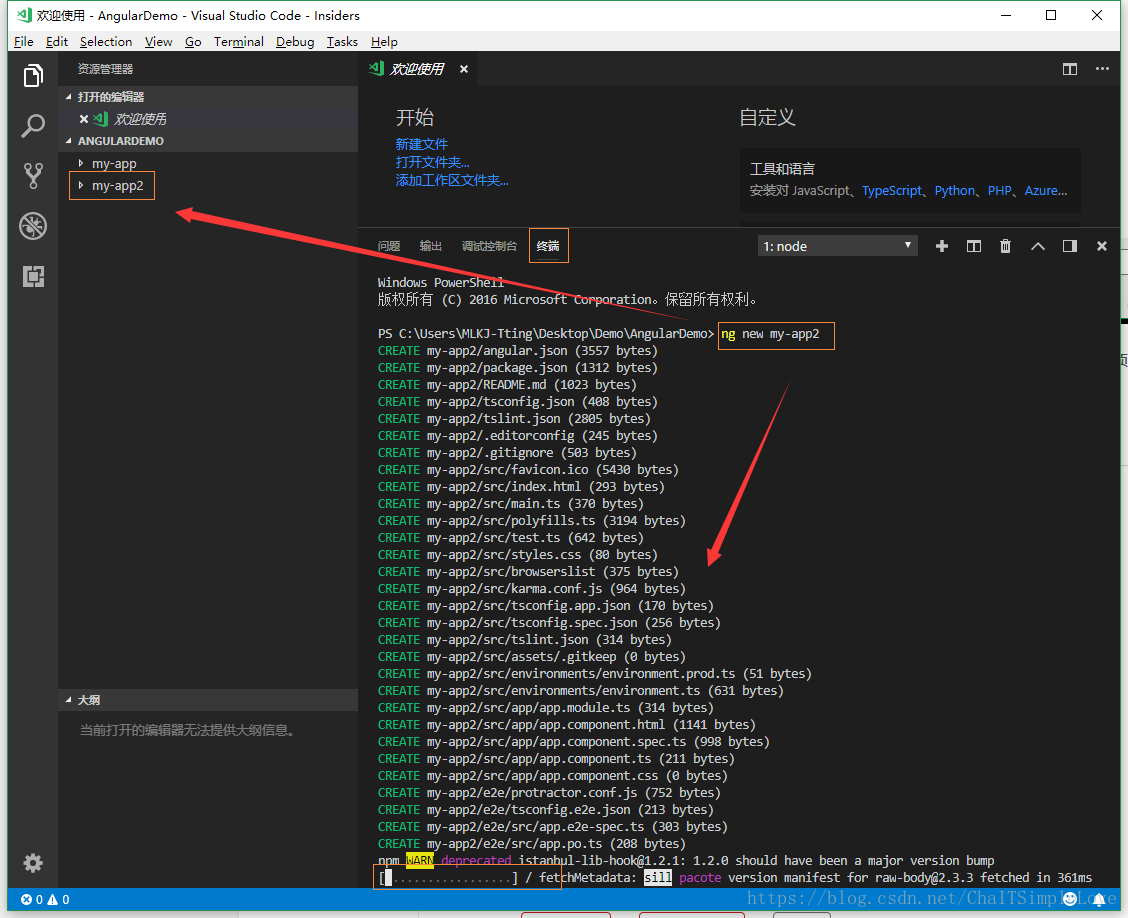Switch to the 问题 problems tab
1128x918 pixels.
tap(389, 246)
